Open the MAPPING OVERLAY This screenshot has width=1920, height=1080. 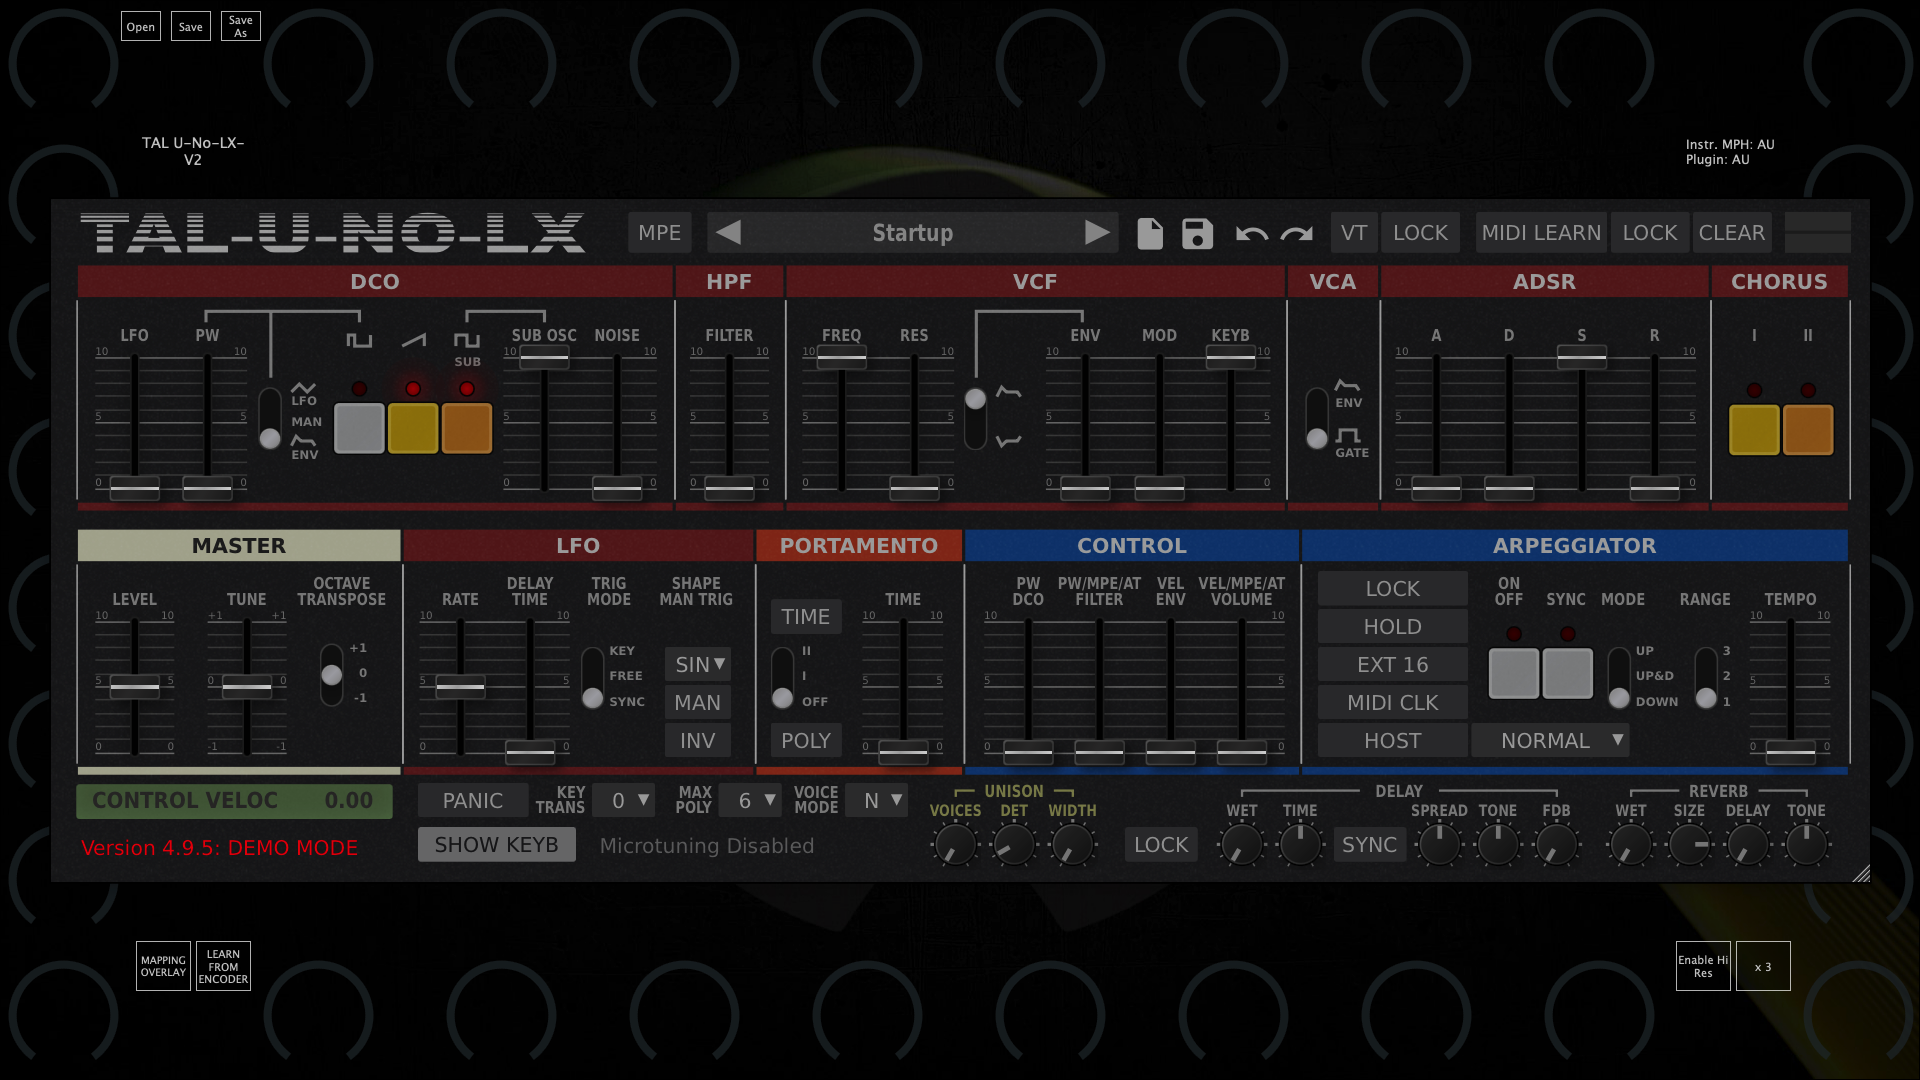pos(163,966)
